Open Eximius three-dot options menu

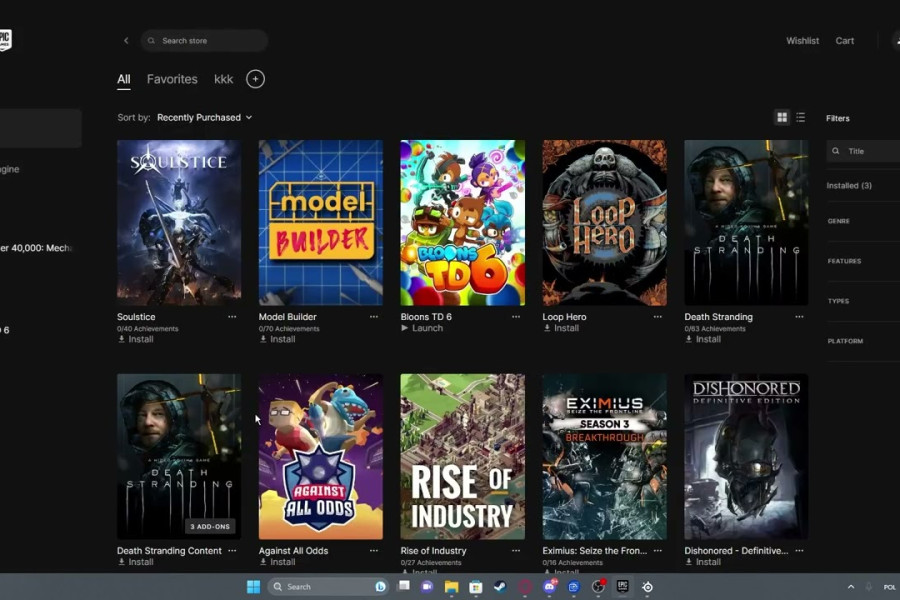(x=657, y=551)
